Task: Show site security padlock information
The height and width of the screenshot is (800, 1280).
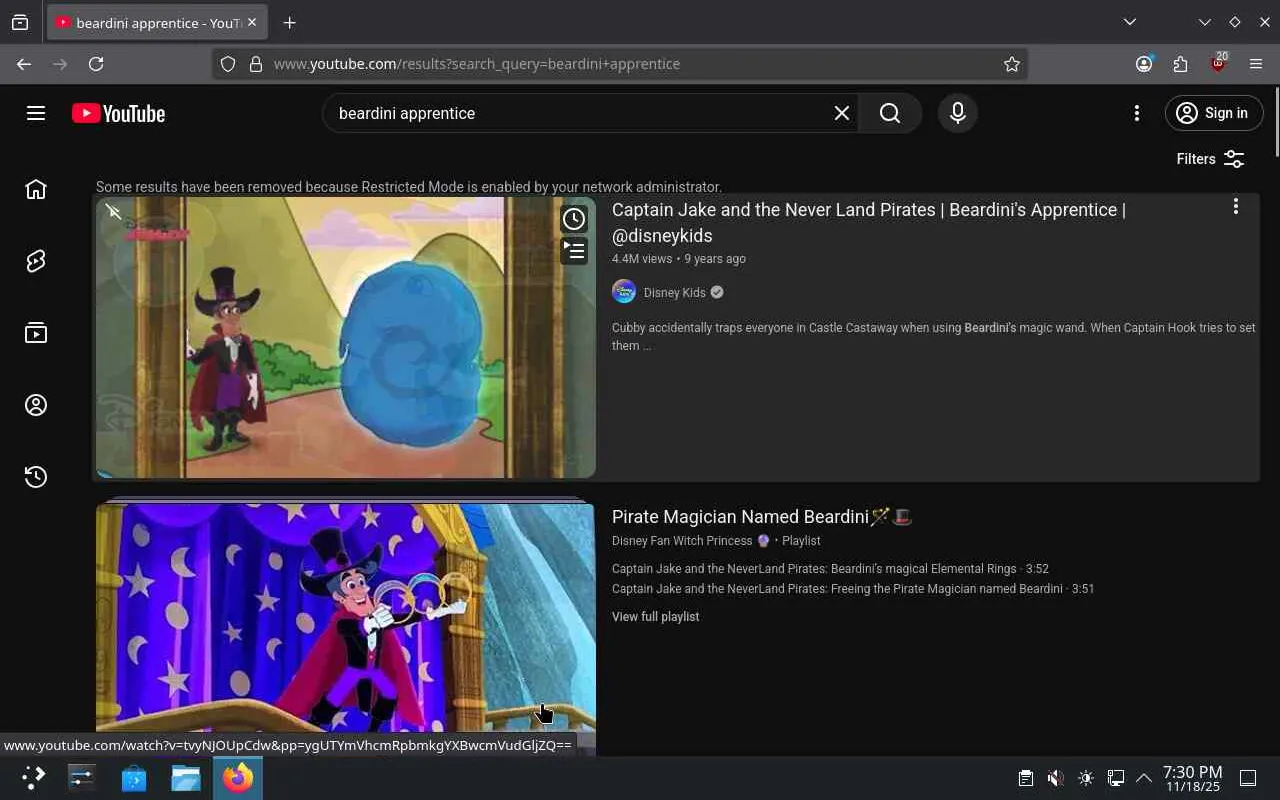Action: 256,64
